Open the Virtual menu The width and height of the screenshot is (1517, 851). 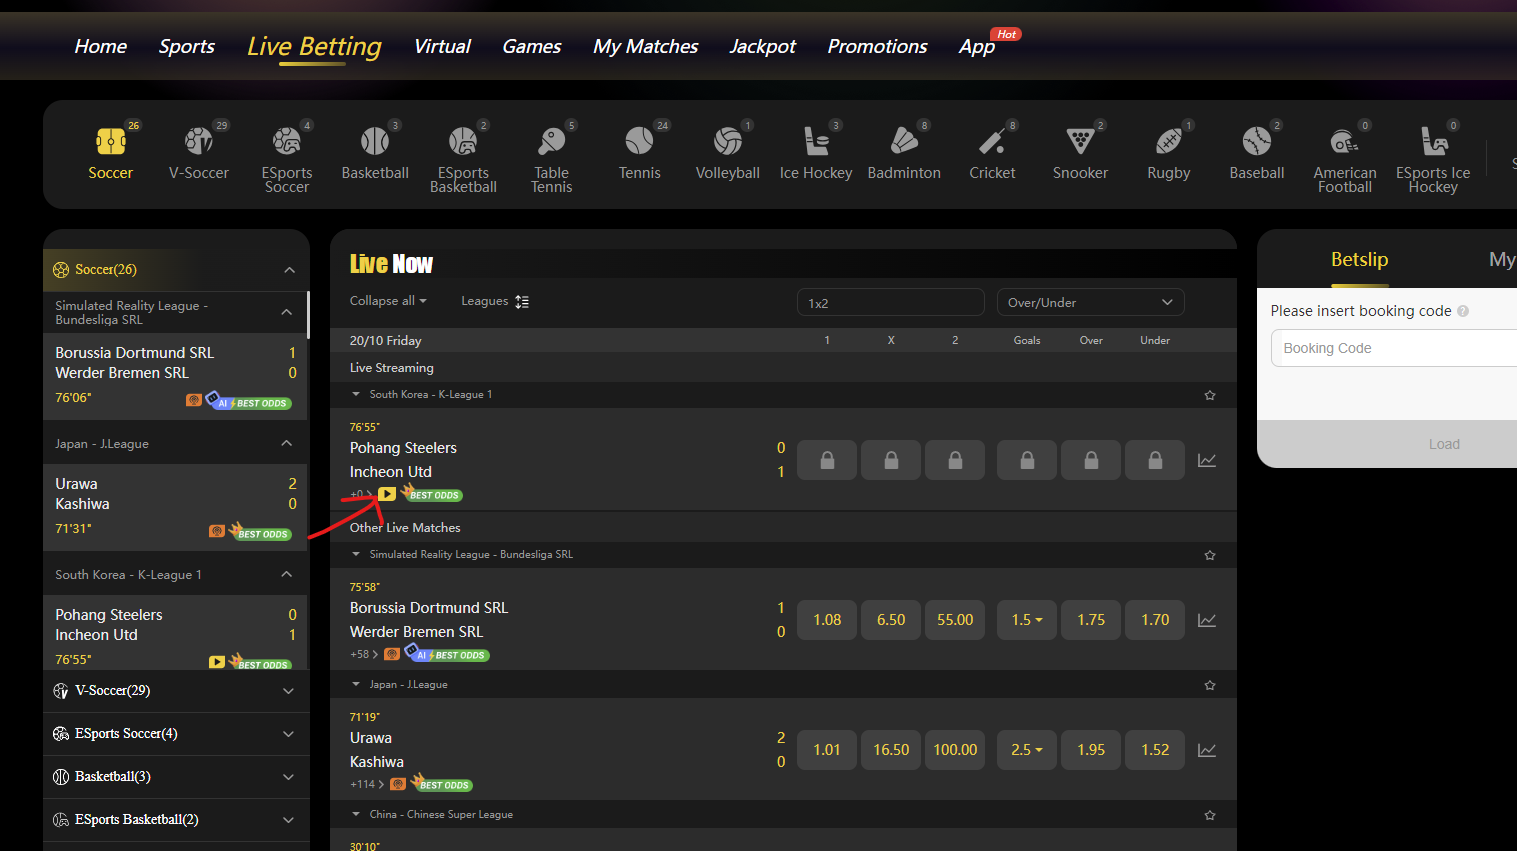tap(442, 46)
